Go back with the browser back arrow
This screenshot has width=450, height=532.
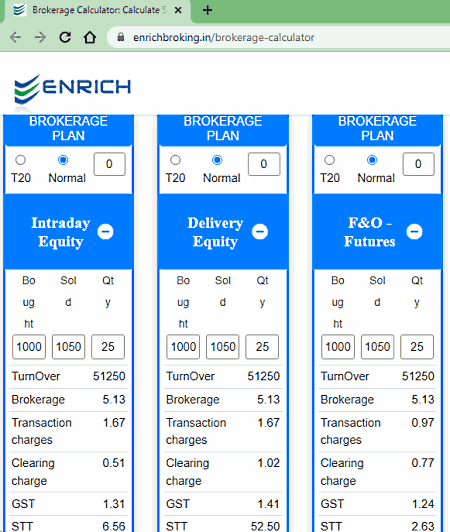pyautogui.click(x=16, y=37)
